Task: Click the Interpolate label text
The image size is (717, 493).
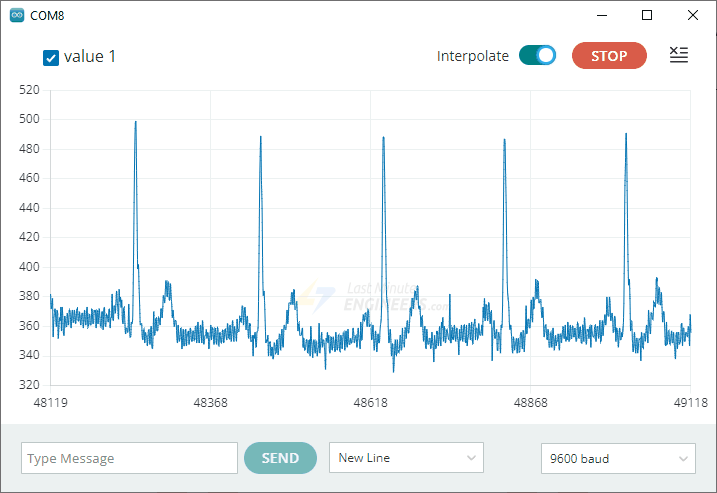Action: (472, 56)
